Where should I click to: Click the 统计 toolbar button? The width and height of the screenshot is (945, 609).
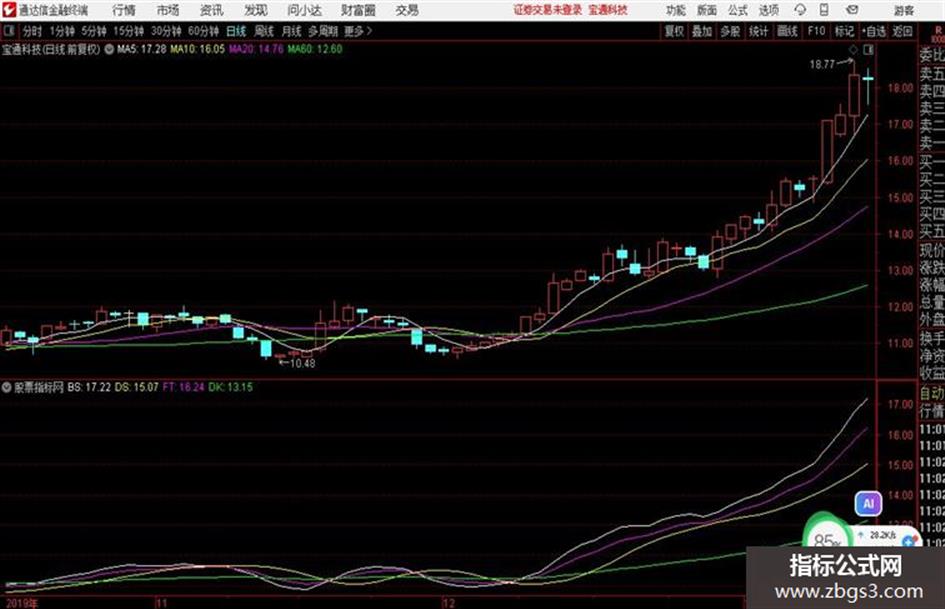coord(758,31)
